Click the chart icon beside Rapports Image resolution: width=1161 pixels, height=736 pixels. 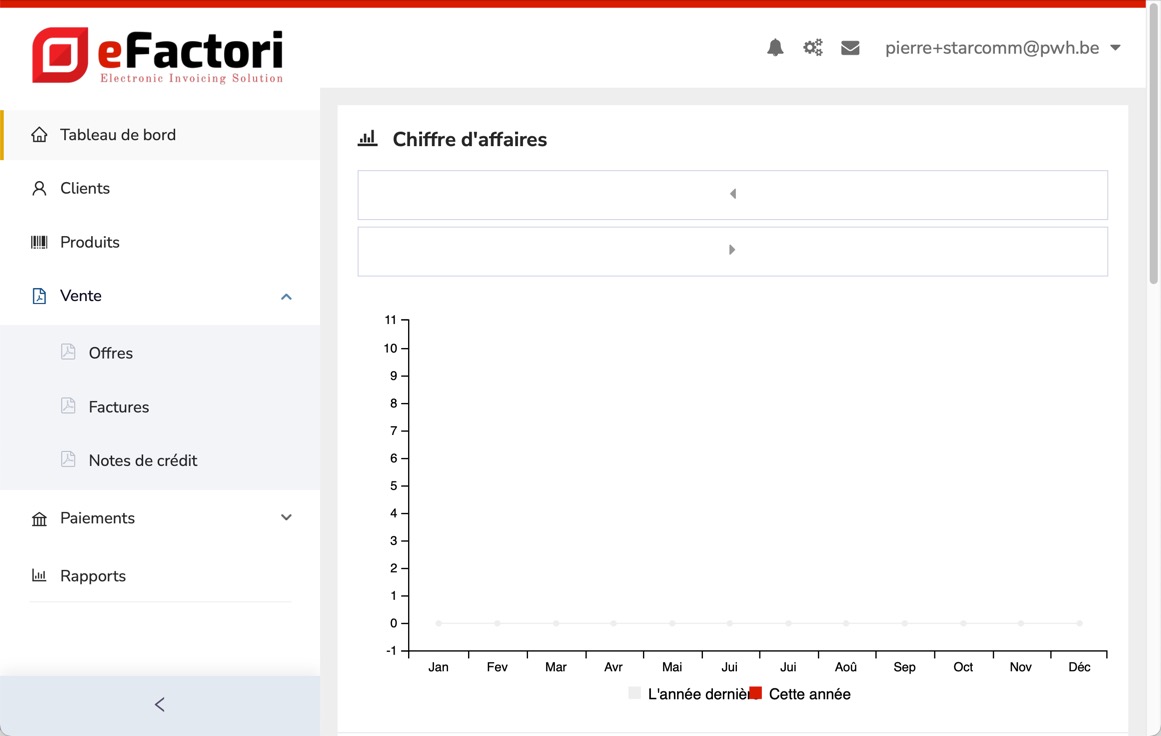pyautogui.click(x=39, y=576)
